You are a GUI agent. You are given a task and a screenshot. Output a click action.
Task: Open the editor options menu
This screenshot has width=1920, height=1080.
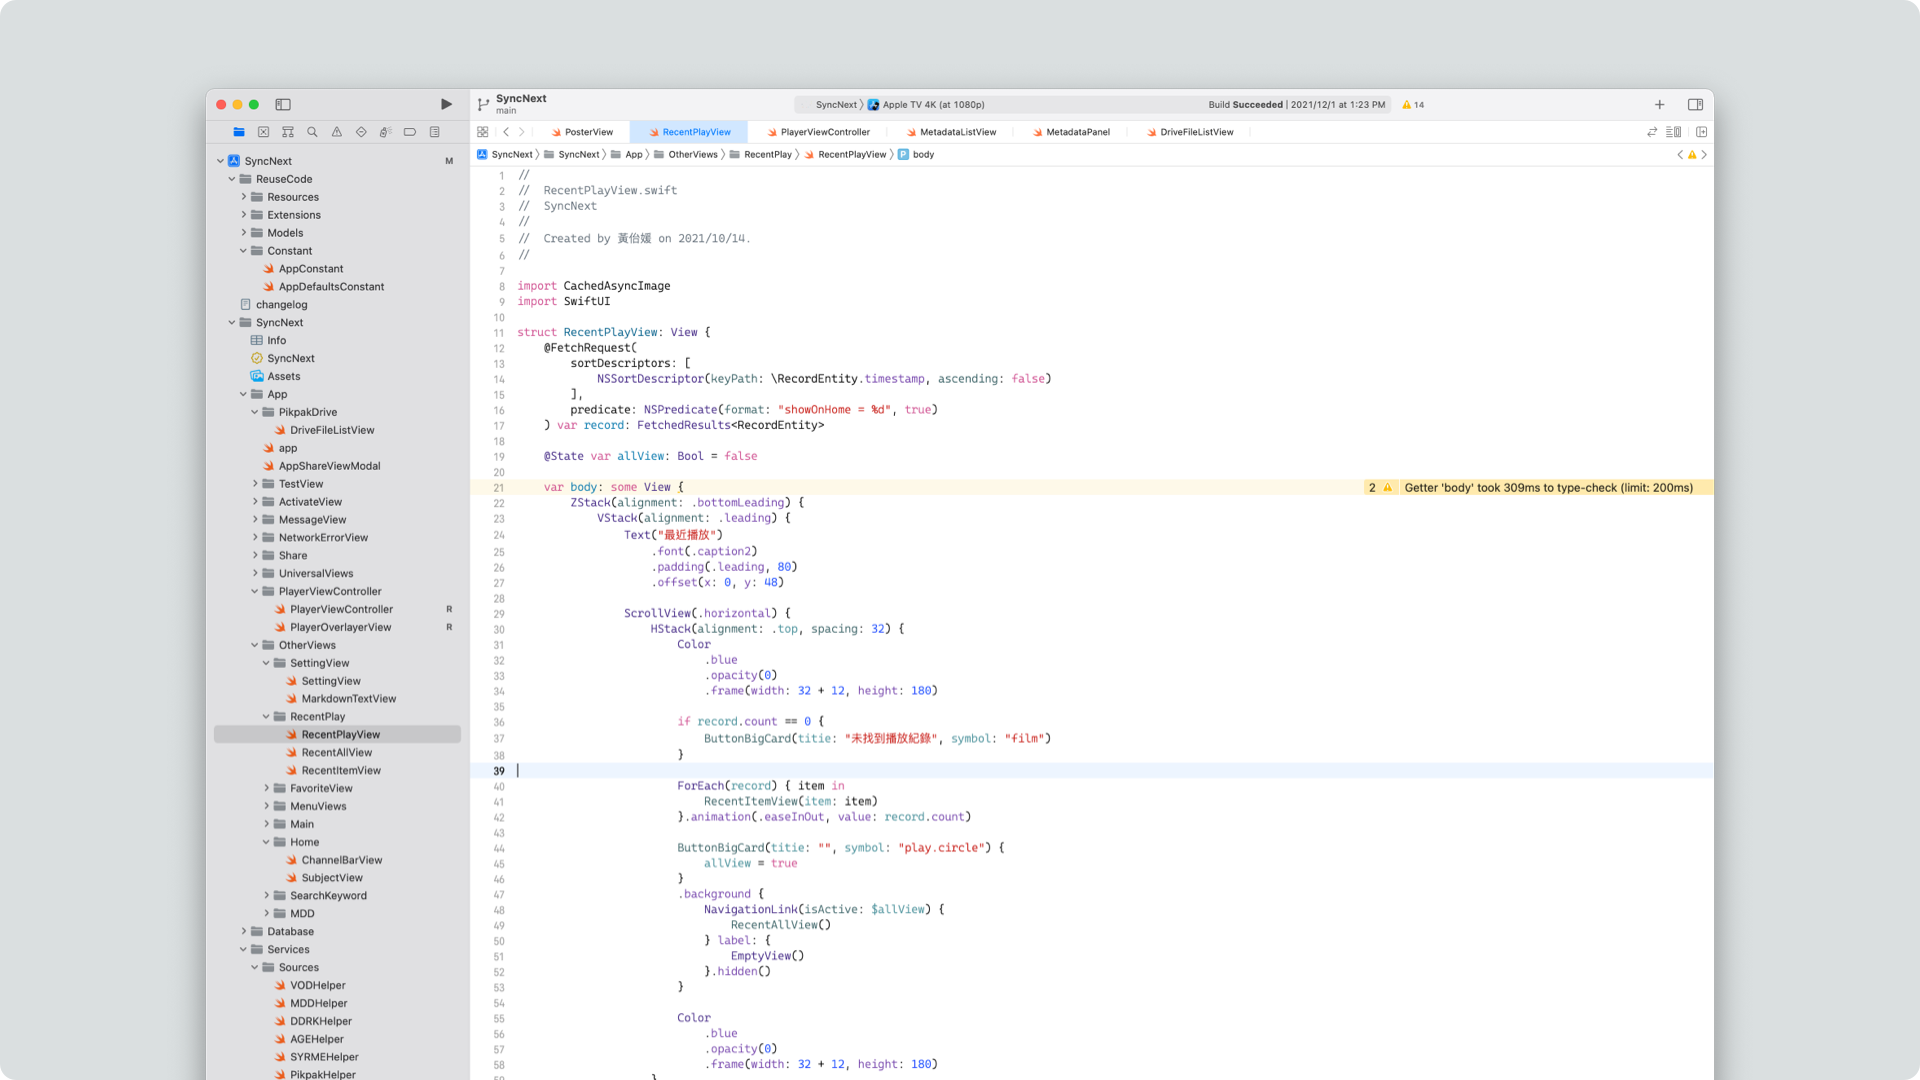coord(1673,132)
